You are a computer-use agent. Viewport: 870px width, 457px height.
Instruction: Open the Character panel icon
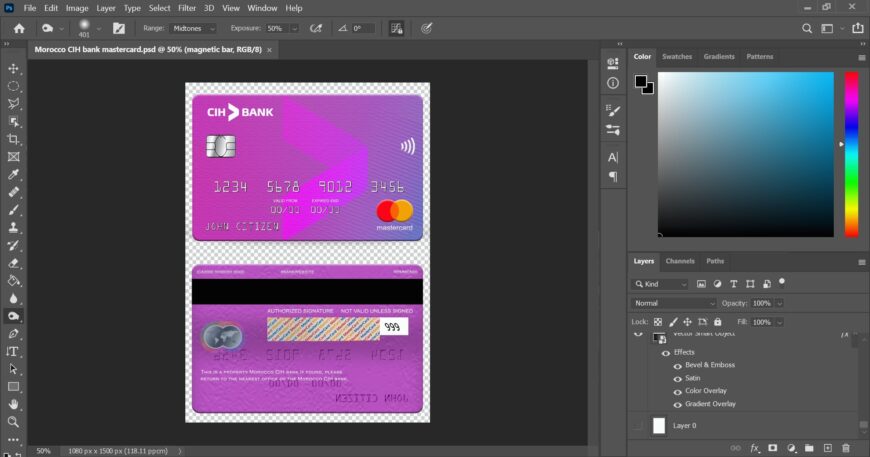[x=613, y=158]
